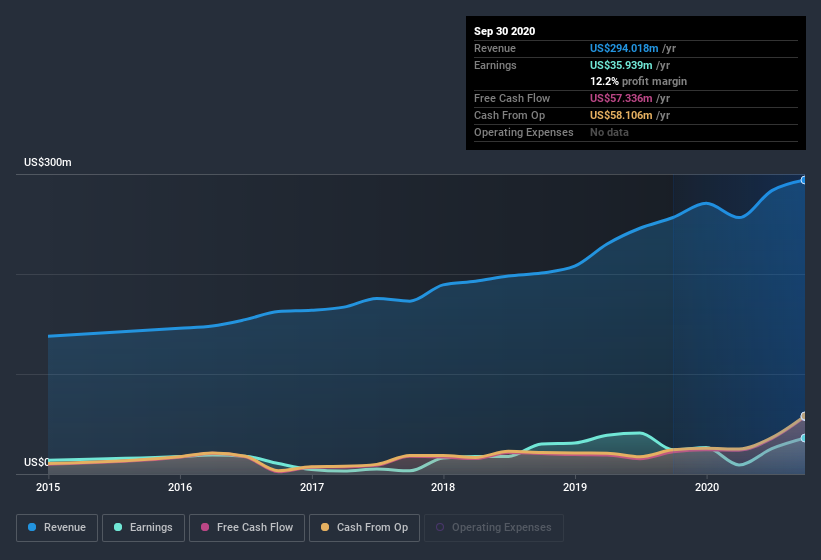821x560 pixels.
Task: Click the Sep 30 2020 tooltip date
Action: coord(505,31)
